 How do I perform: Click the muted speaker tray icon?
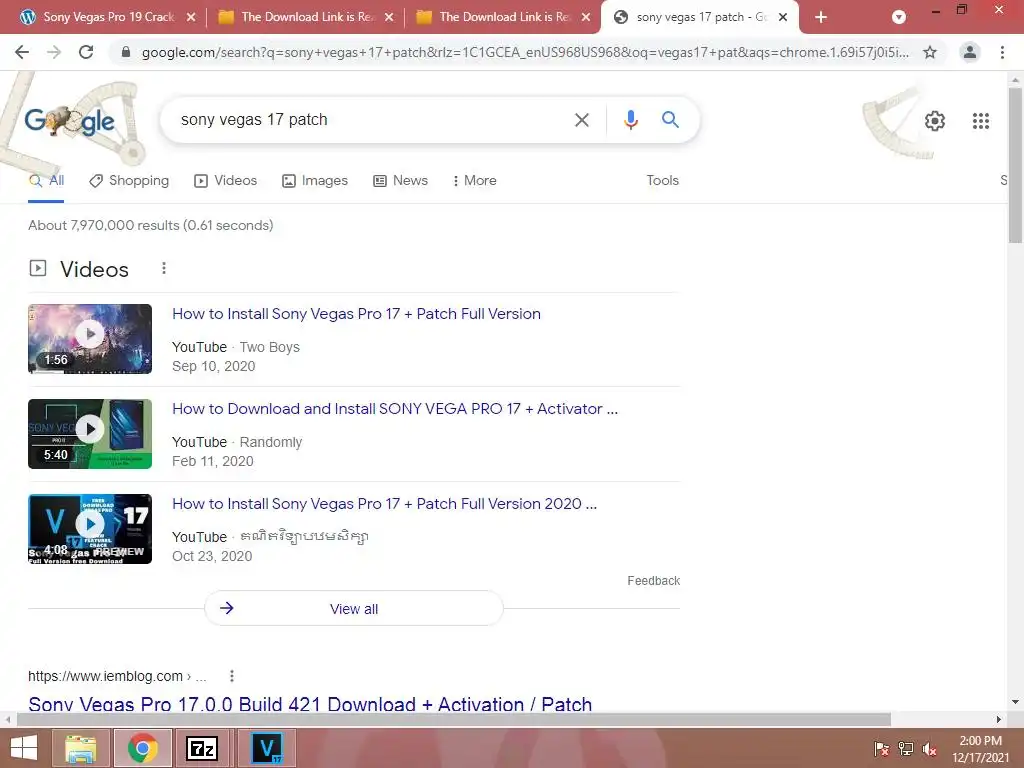tap(929, 749)
